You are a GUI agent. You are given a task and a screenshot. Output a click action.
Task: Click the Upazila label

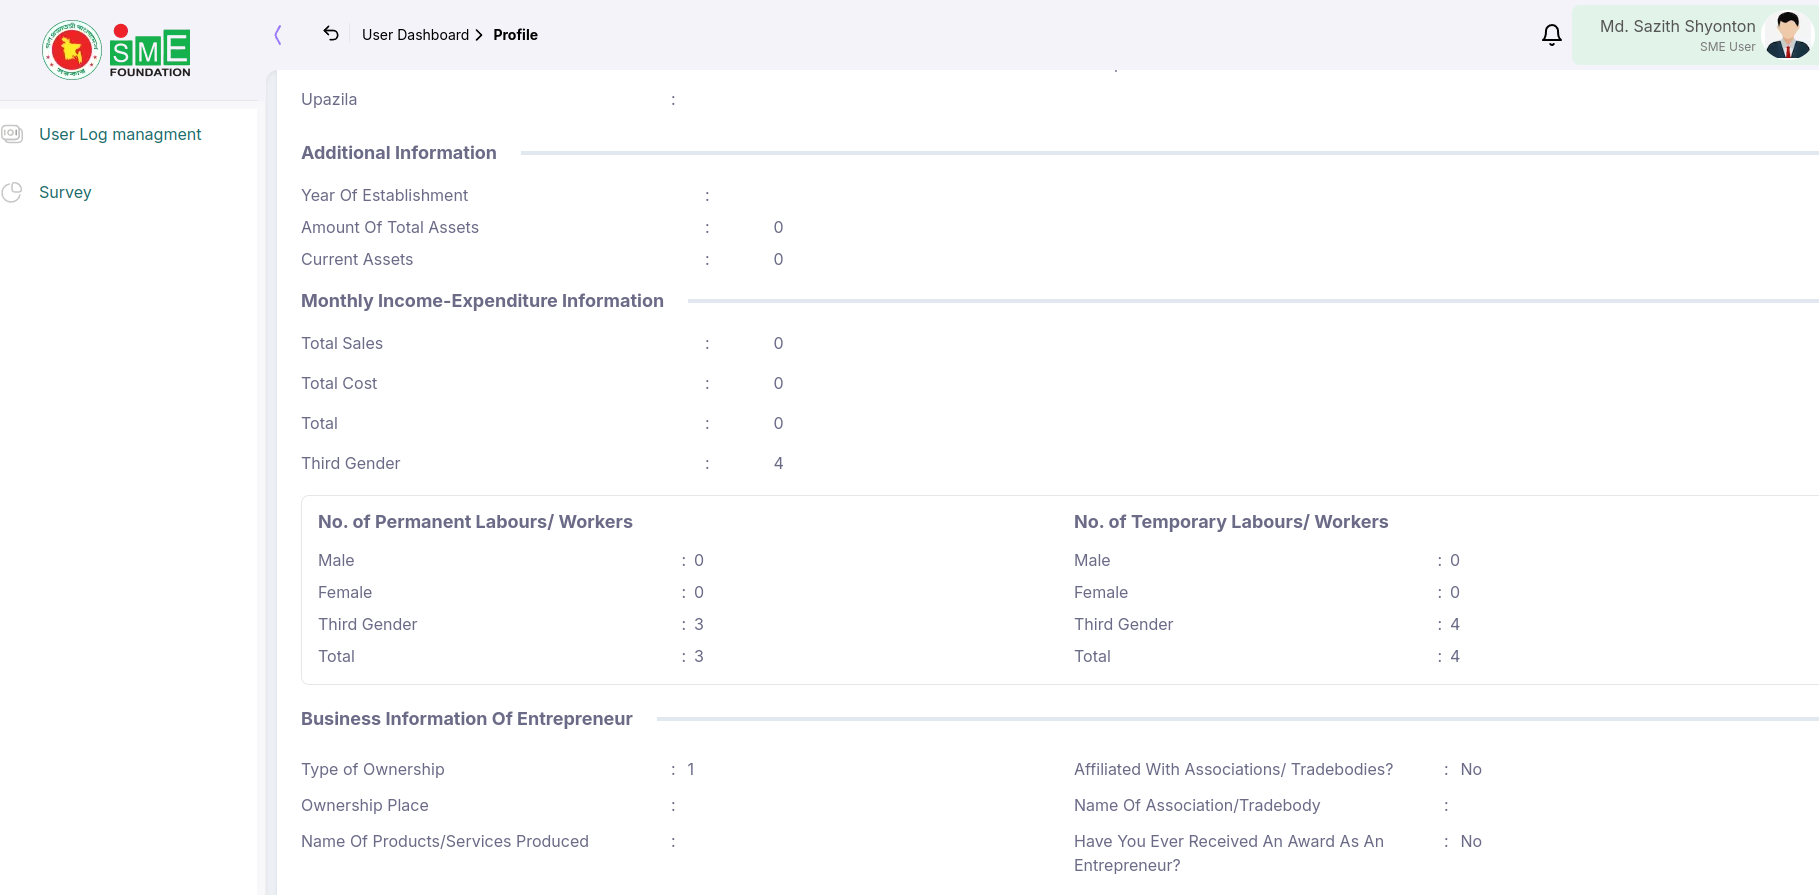tap(329, 99)
